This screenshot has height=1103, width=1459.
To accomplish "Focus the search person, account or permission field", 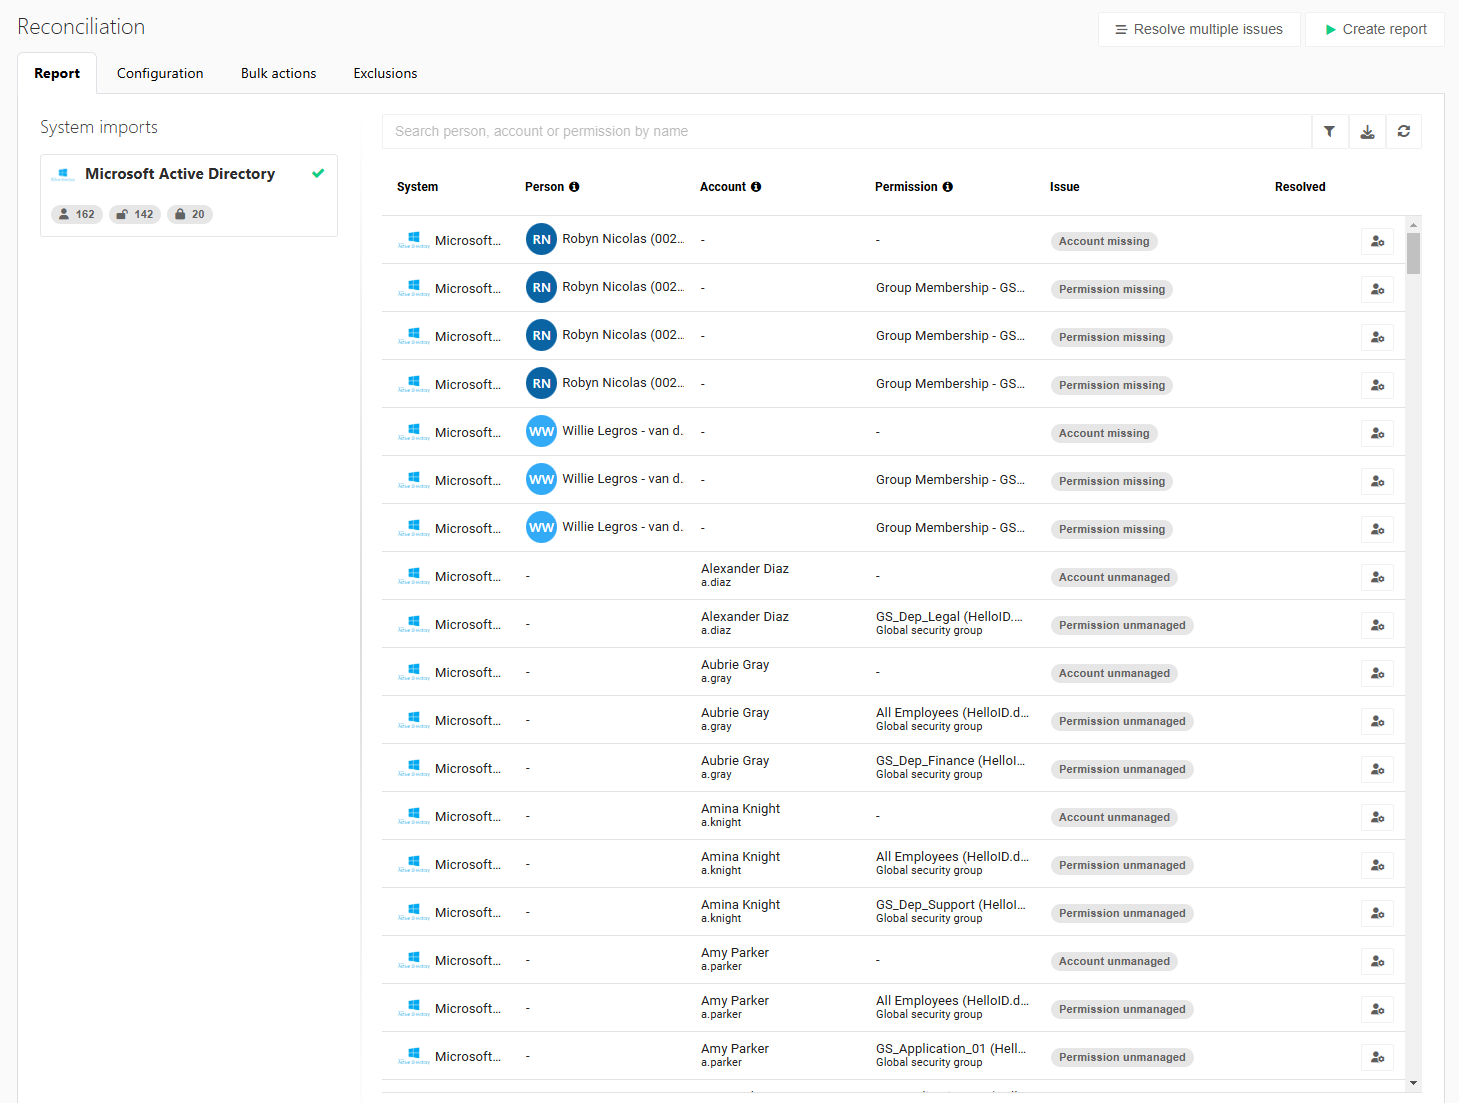I will pos(846,131).
